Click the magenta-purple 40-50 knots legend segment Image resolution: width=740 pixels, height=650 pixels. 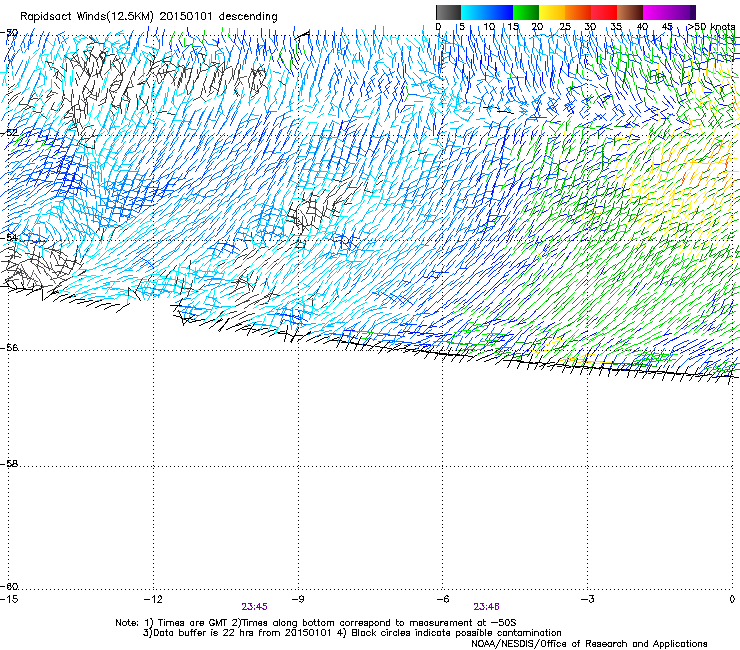point(669,12)
